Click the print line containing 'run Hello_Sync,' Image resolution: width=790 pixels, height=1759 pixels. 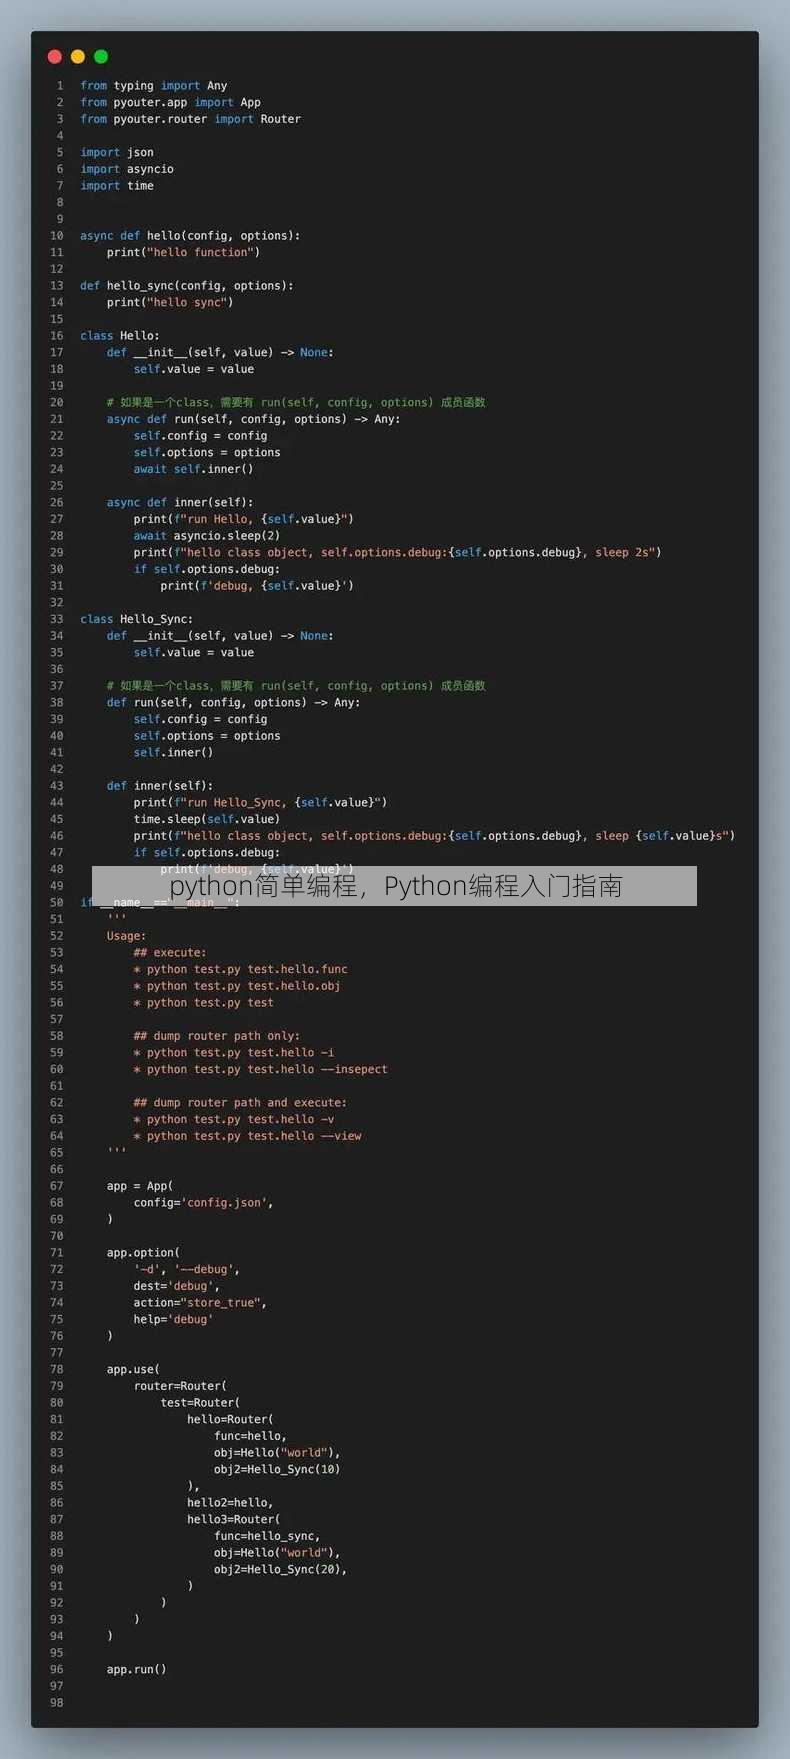click(x=260, y=802)
